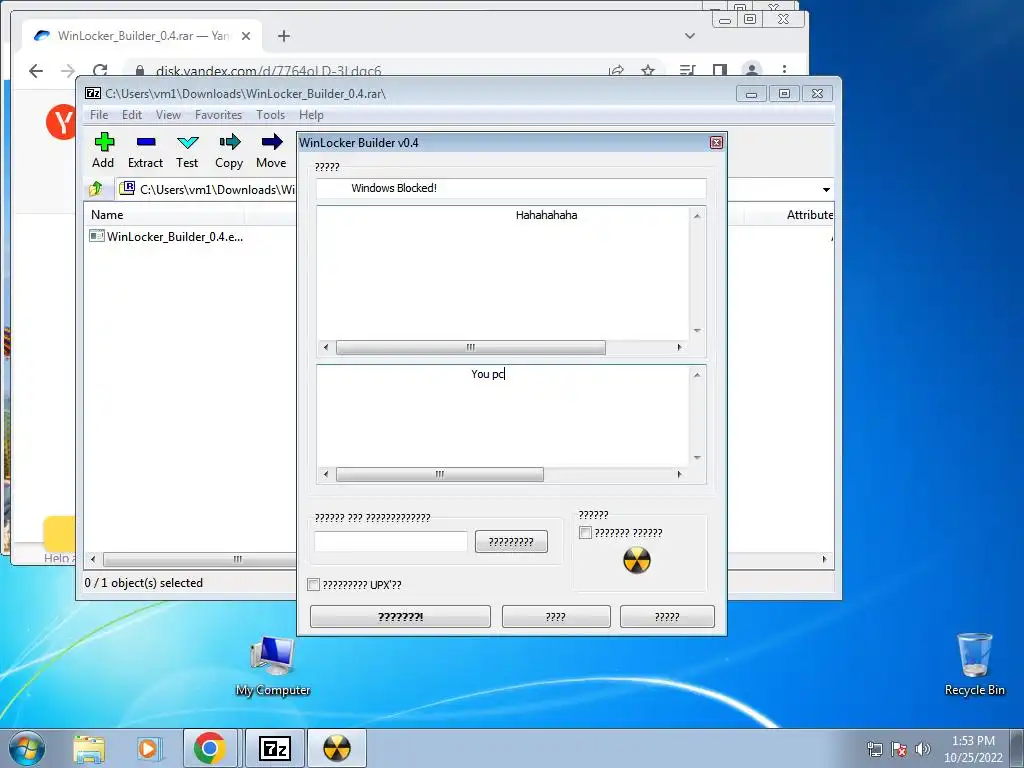Open the View menu in 7-Zip
1024x768 pixels.
(168, 115)
